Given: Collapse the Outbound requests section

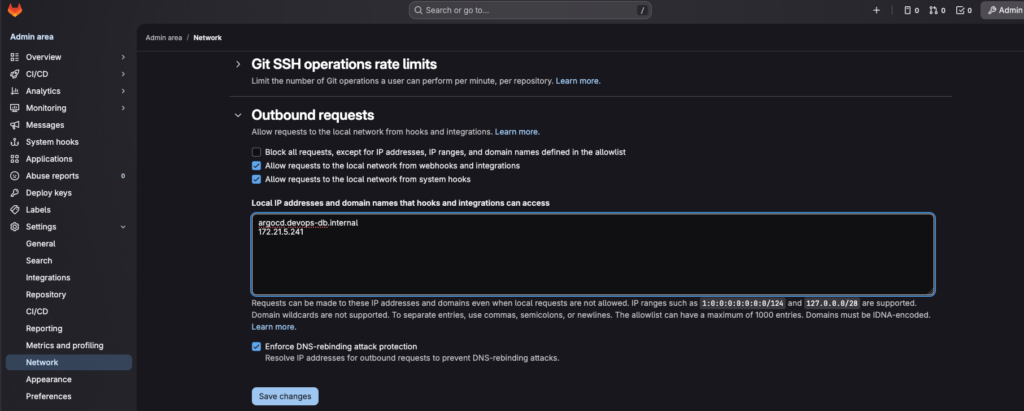Looking at the screenshot, I should [238, 115].
